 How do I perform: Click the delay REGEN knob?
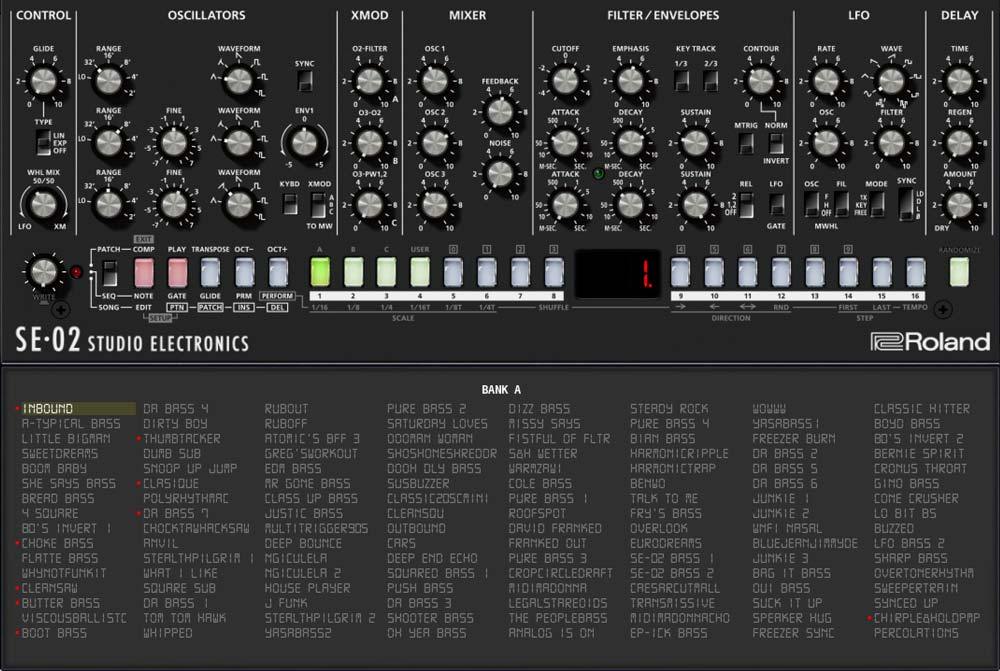(x=959, y=143)
